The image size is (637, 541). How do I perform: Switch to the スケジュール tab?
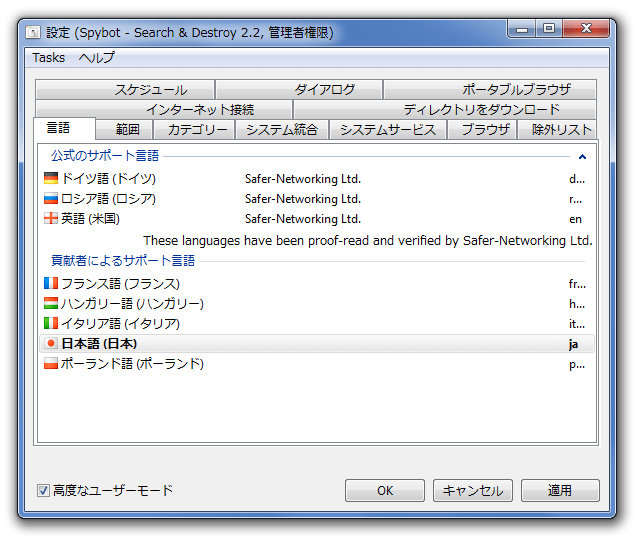click(x=125, y=89)
